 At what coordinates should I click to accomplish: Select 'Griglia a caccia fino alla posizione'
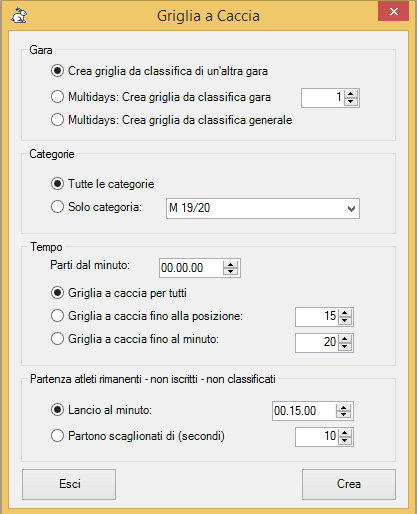click(x=147, y=316)
